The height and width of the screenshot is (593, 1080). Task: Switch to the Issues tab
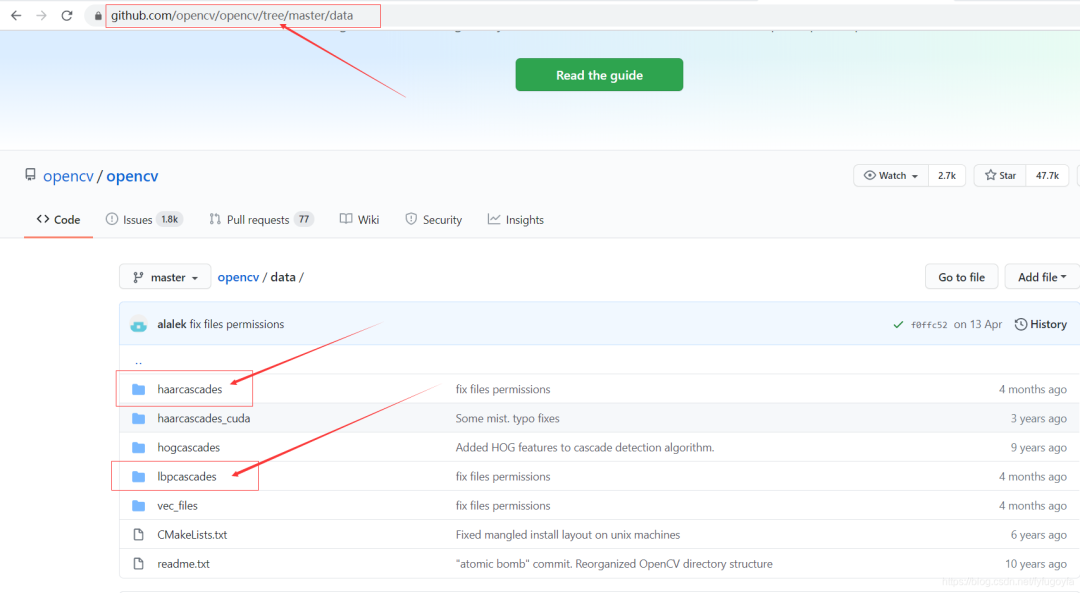click(x=144, y=219)
